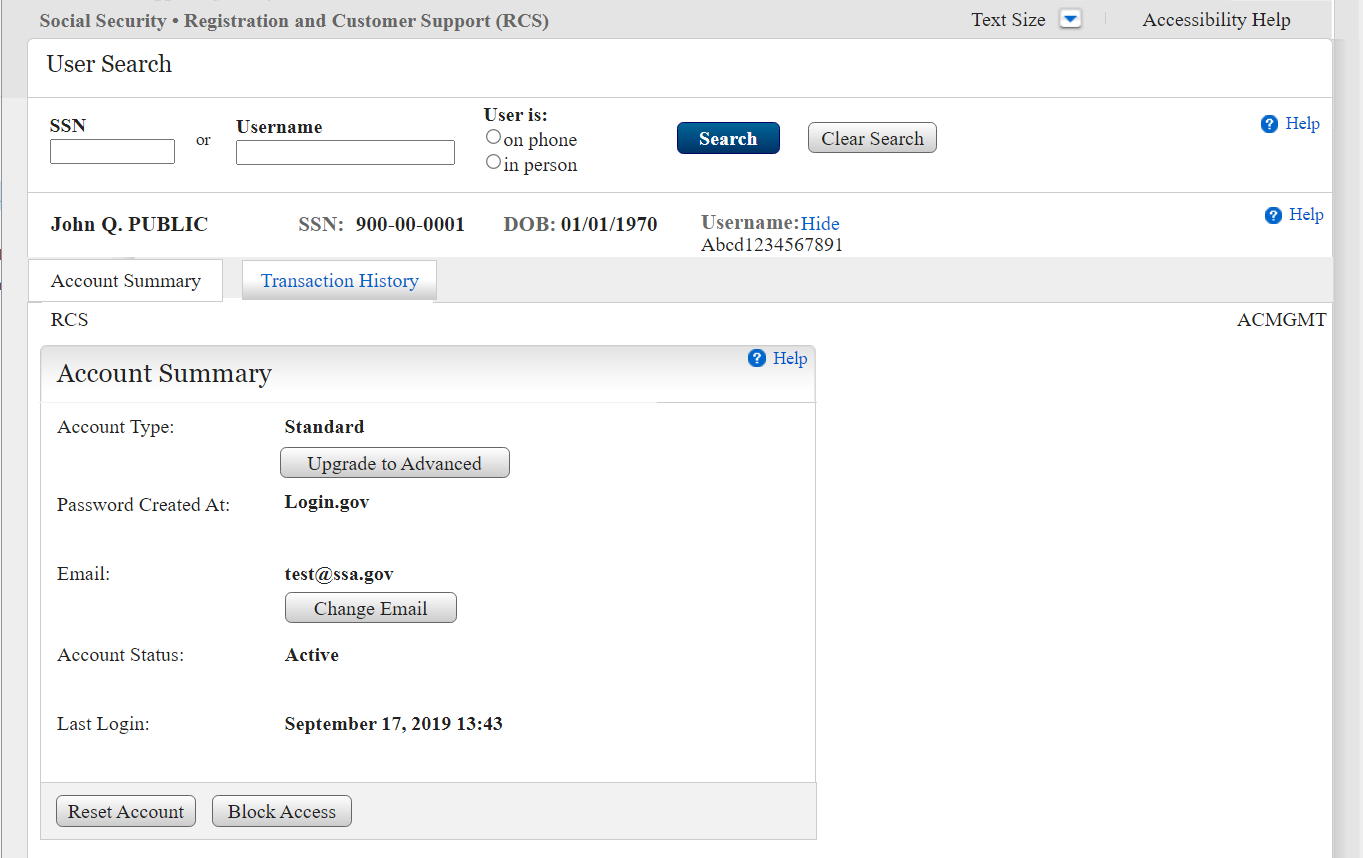Open the Accessibility Help link
Image resolution: width=1363 pixels, height=858 pixels.
1216,20
